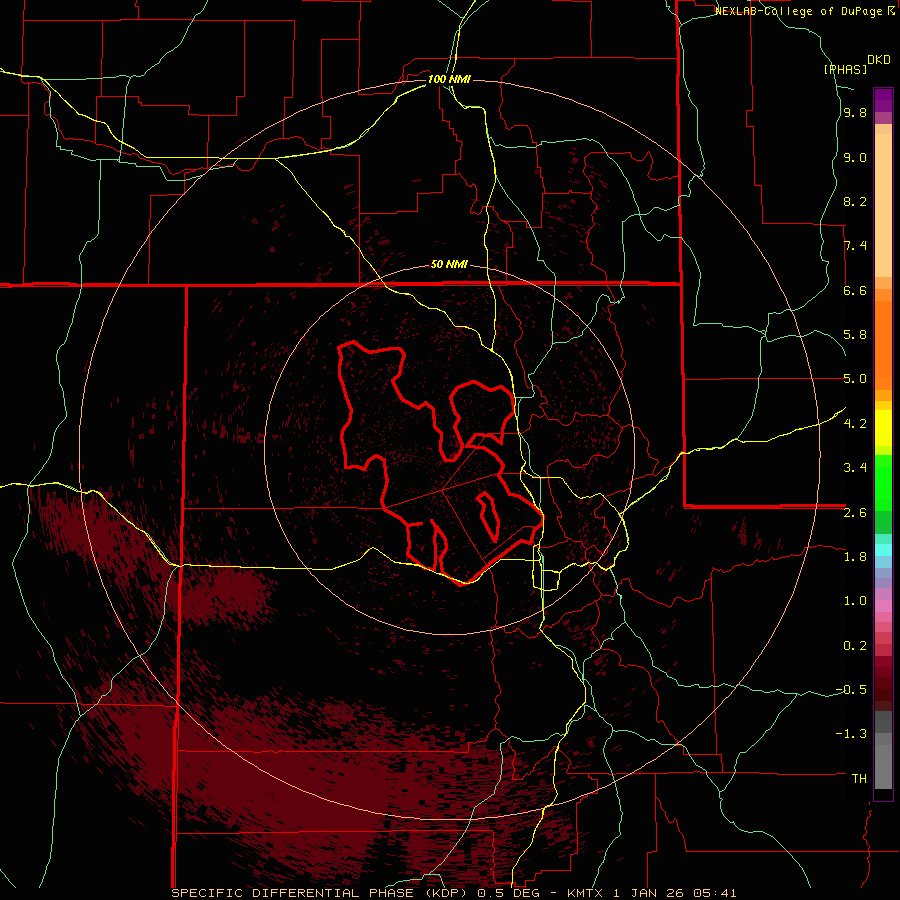Viewport: 900px width, 900px height.
Task: Click the DKD label above the color scale
Action: 879,60
